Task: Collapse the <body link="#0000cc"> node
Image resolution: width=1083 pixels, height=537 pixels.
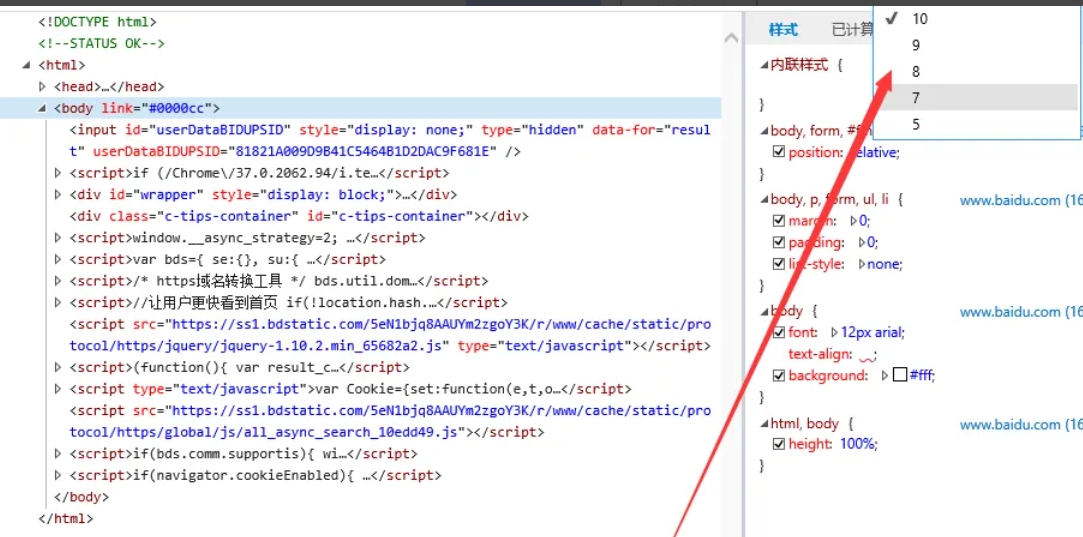Action: coord(42,108)
